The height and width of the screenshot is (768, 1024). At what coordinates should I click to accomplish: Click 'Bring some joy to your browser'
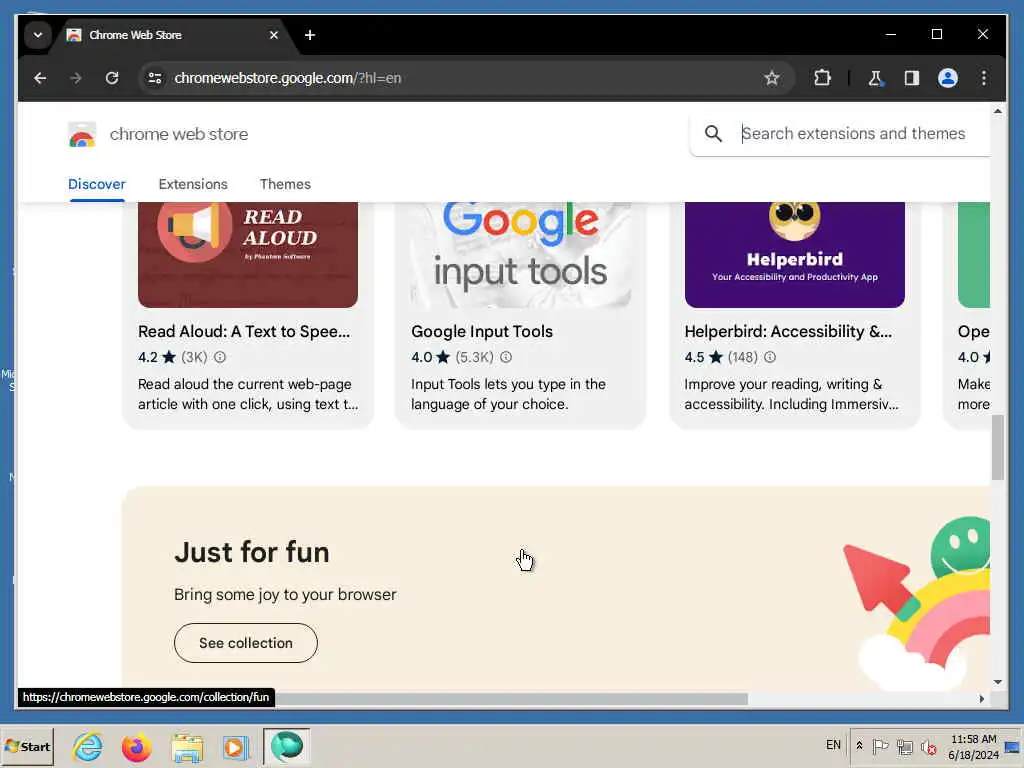coord(285,595)
